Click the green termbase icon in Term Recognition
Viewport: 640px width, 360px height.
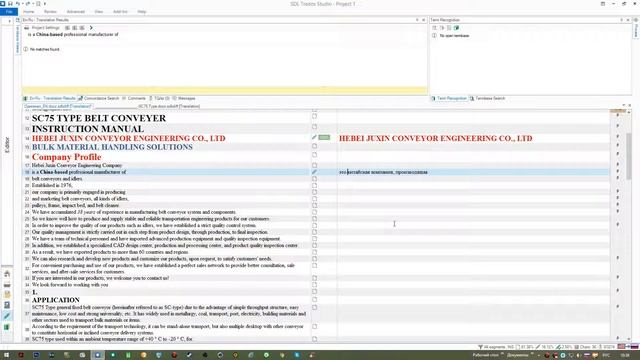[x=456, y=28]
